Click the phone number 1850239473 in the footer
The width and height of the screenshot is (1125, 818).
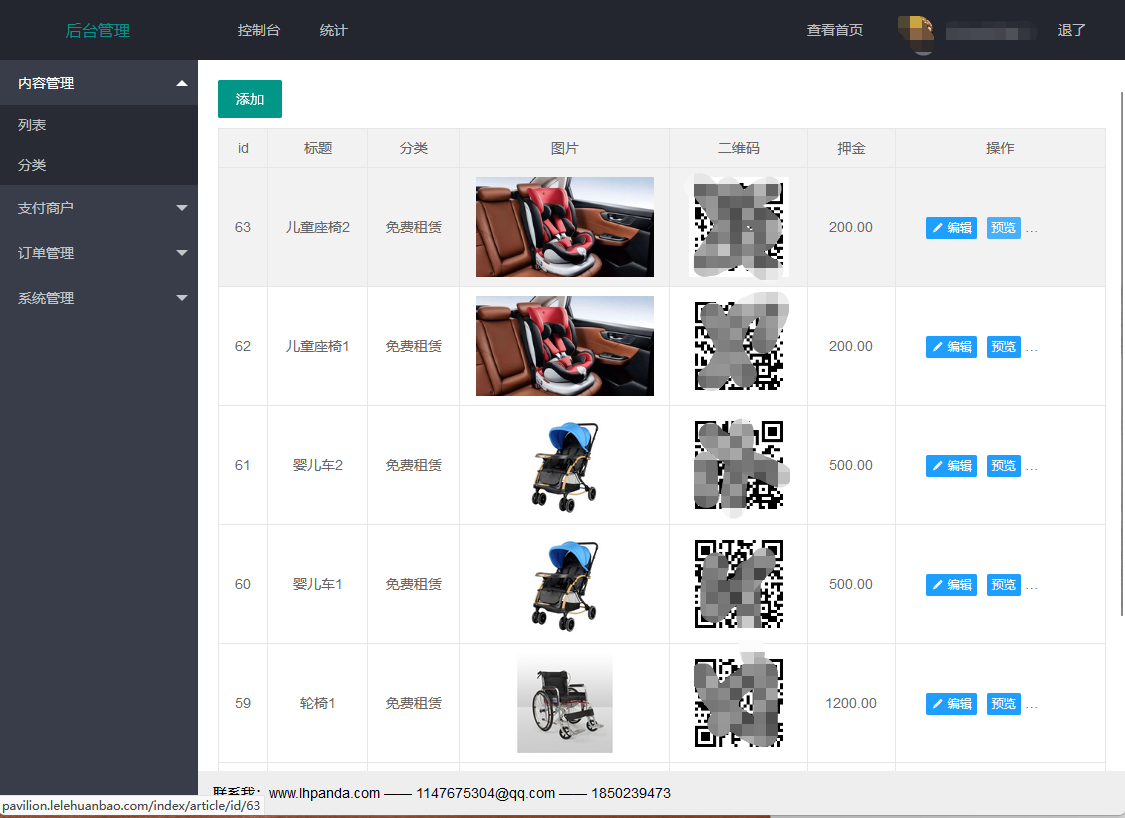[x=631, y=793]
